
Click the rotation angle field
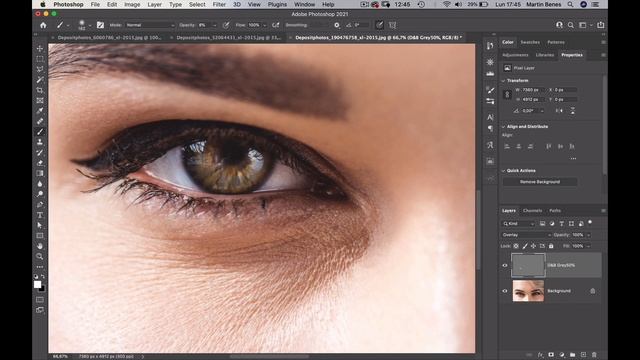(x=531, y=111)
